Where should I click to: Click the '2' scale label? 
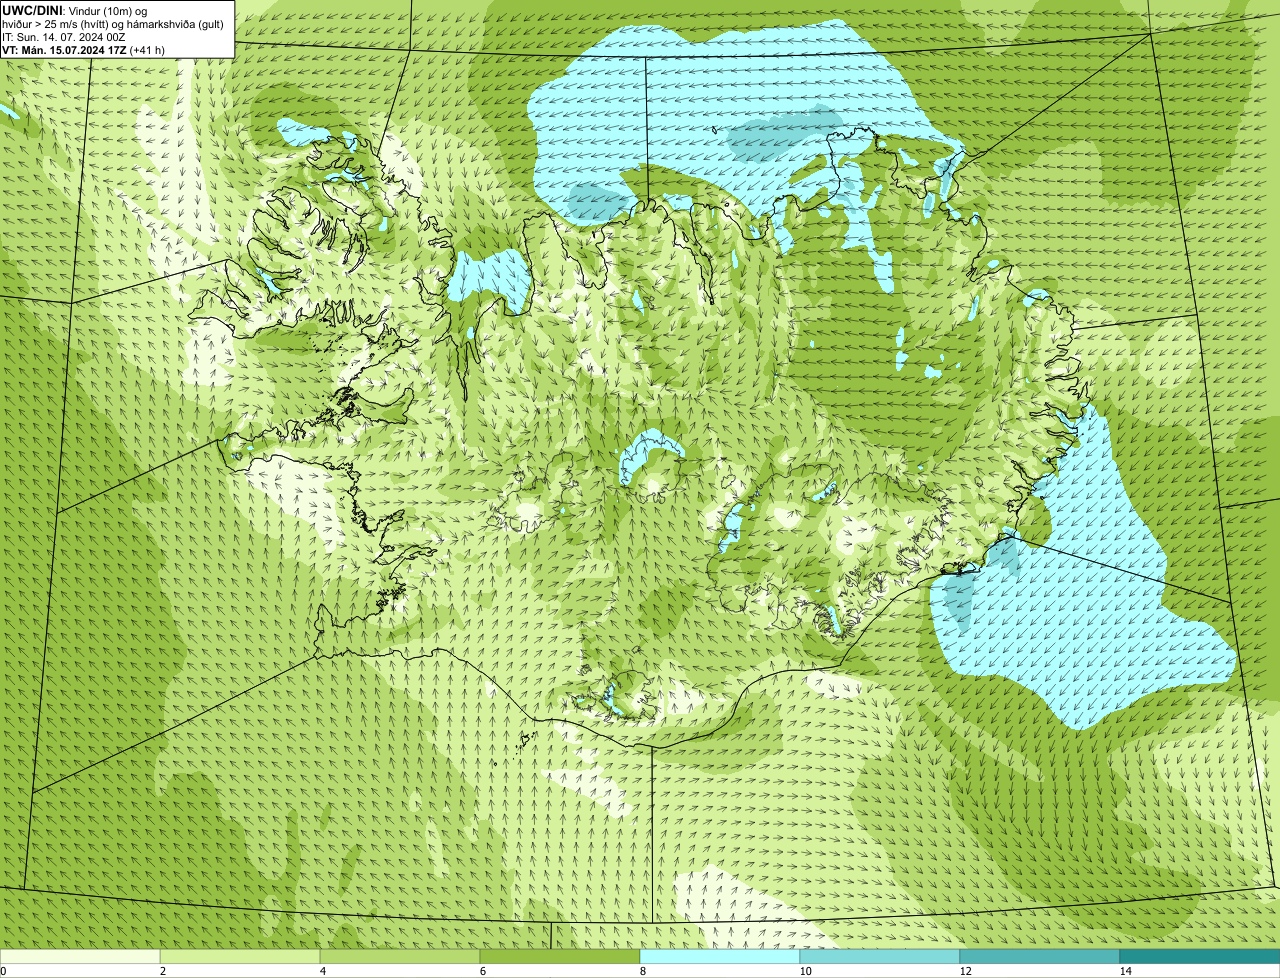tap(162, 971)
